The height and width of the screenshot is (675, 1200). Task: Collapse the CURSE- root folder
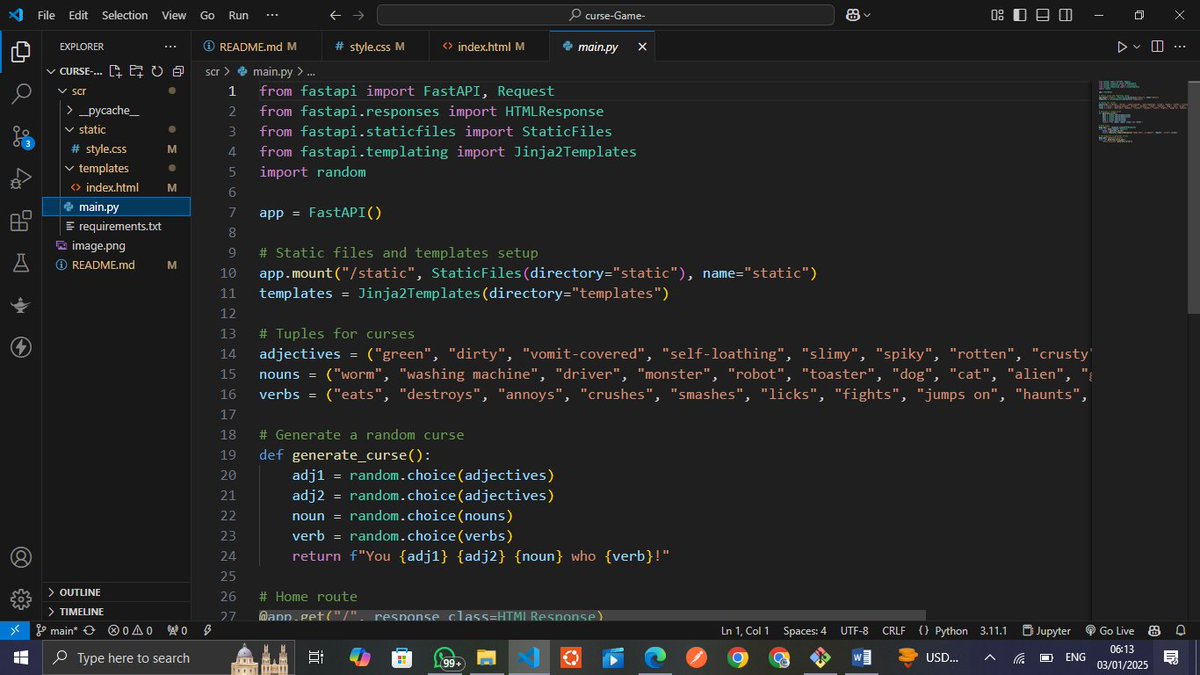[x=52, y=71]
